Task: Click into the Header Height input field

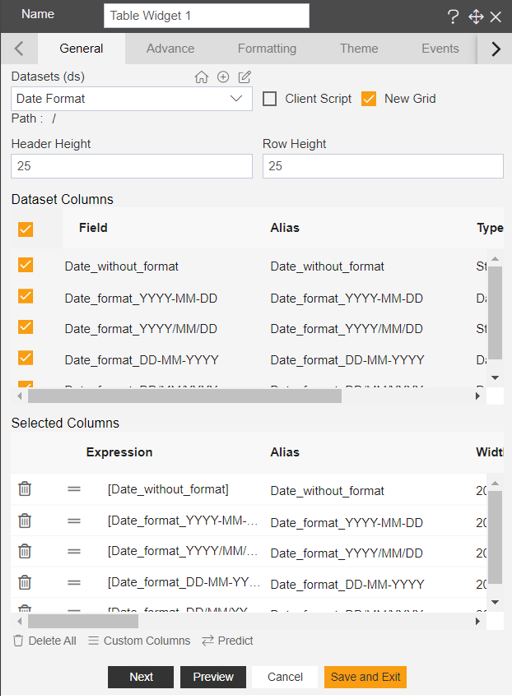Action: pos(132,166)
